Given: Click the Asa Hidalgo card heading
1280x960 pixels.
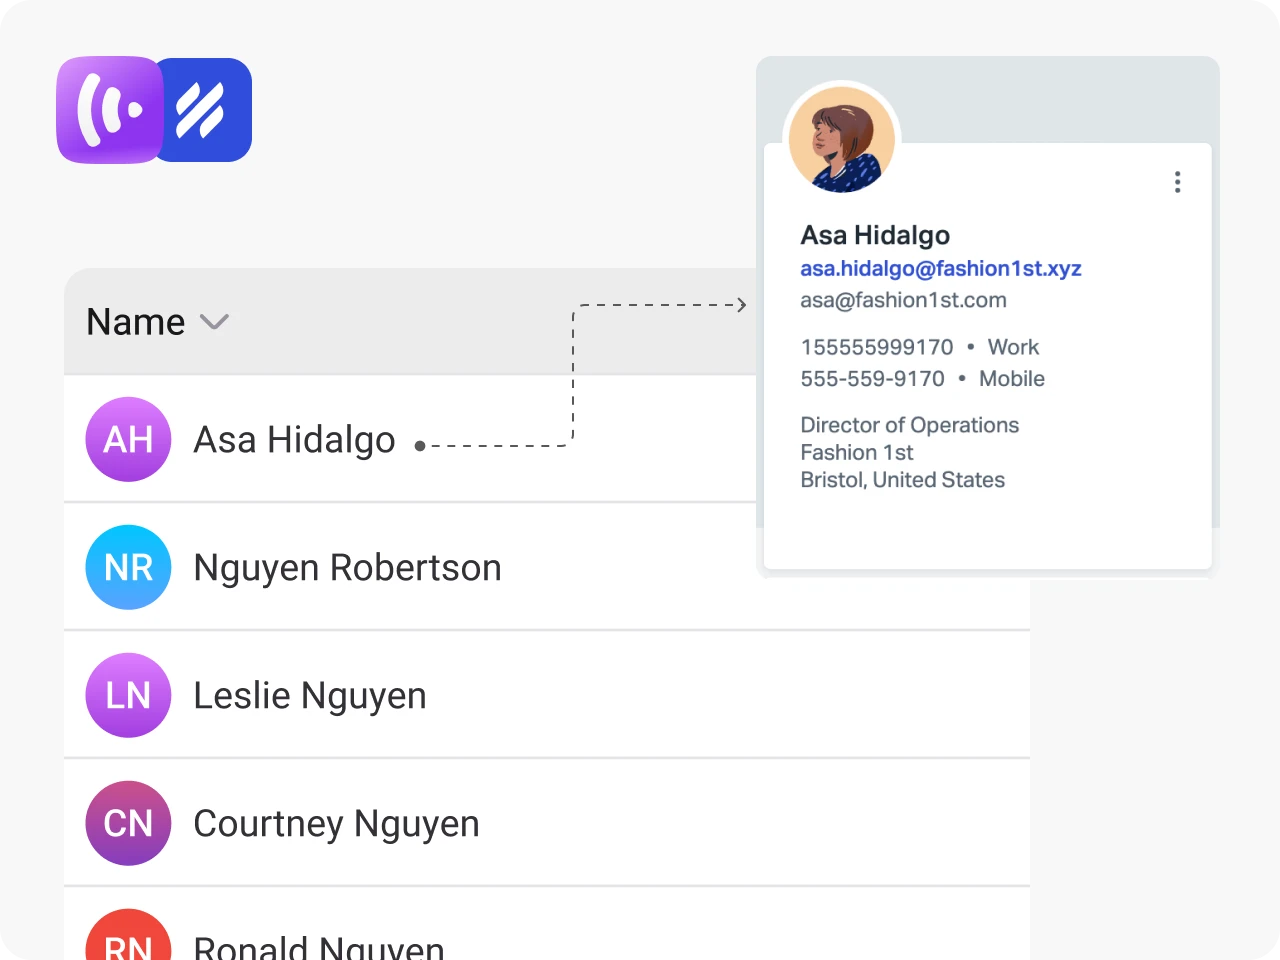Looking at the screenshot, I should click(875, 235).
